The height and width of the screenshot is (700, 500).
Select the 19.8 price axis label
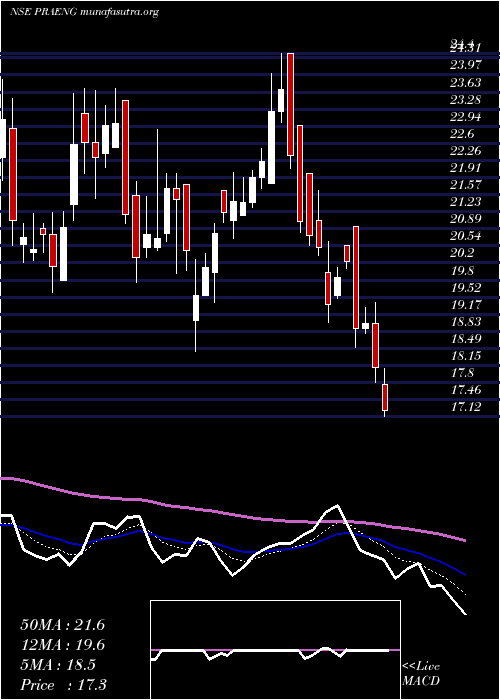pos(462,271)
